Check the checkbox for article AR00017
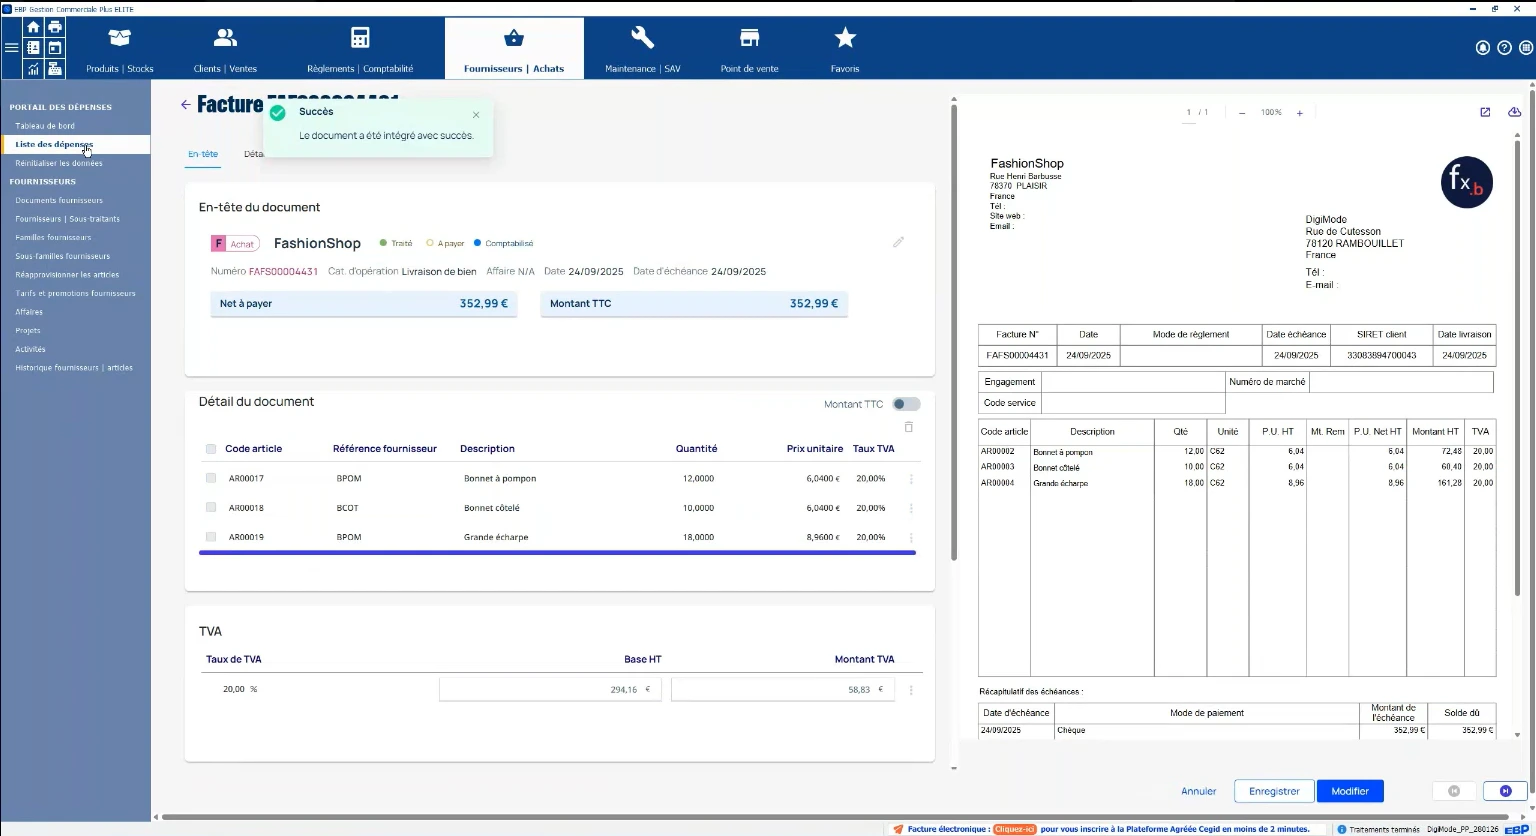1536x836 pixels. (211, 477)
